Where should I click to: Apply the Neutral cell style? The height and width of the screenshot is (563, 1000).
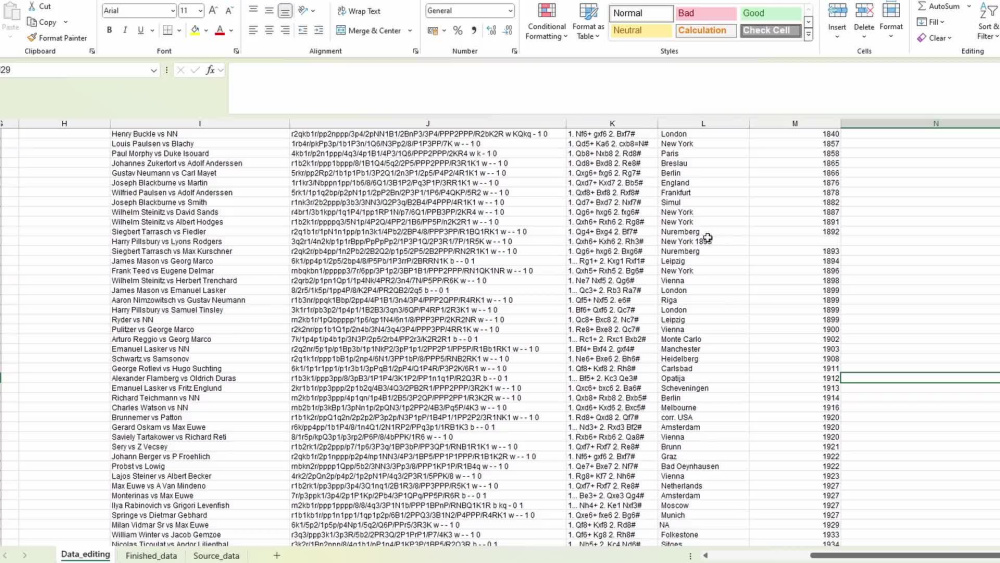click(x=641, y=31)
